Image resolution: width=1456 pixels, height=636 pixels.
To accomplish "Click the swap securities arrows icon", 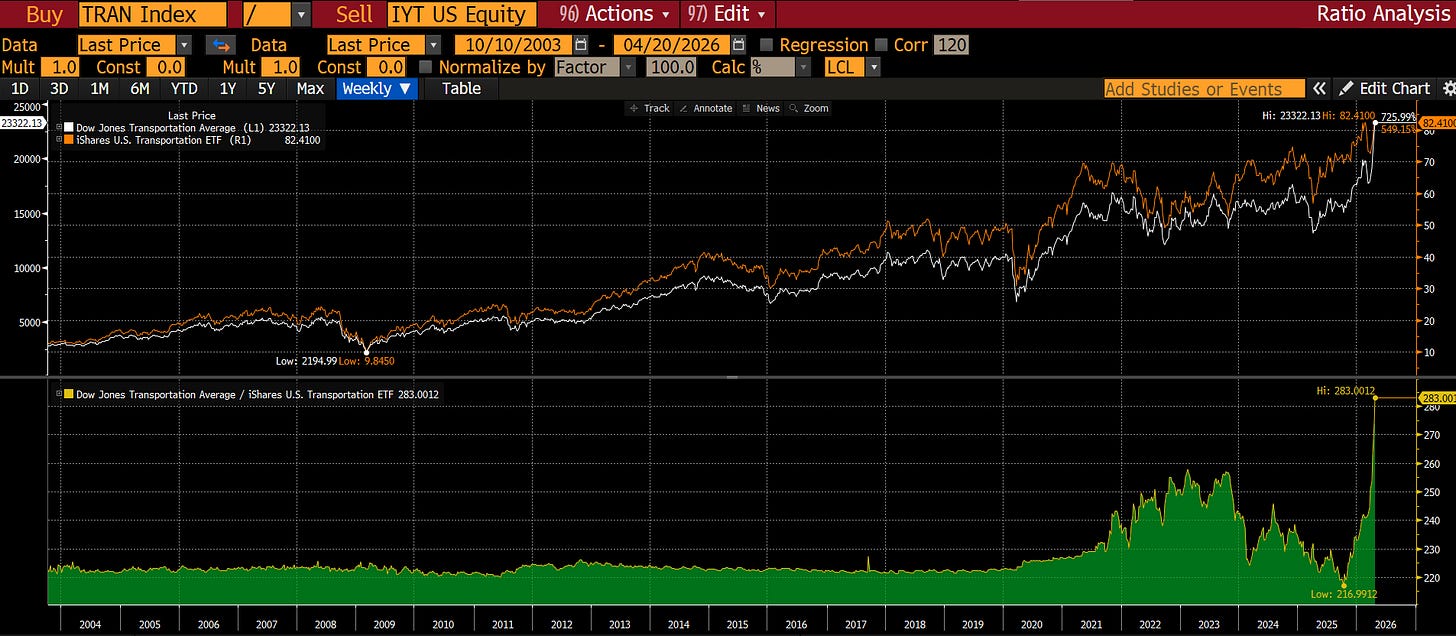I will tap(219, 45).
